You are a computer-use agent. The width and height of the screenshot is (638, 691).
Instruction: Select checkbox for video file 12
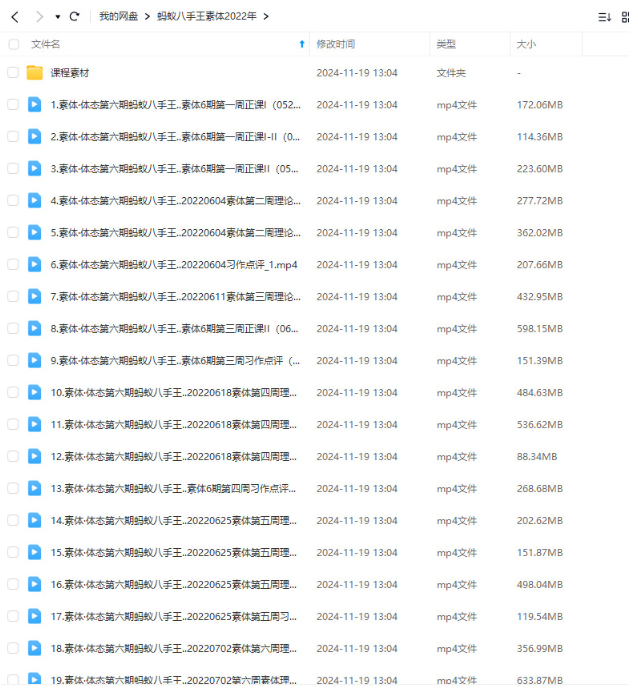click(13, 456)
